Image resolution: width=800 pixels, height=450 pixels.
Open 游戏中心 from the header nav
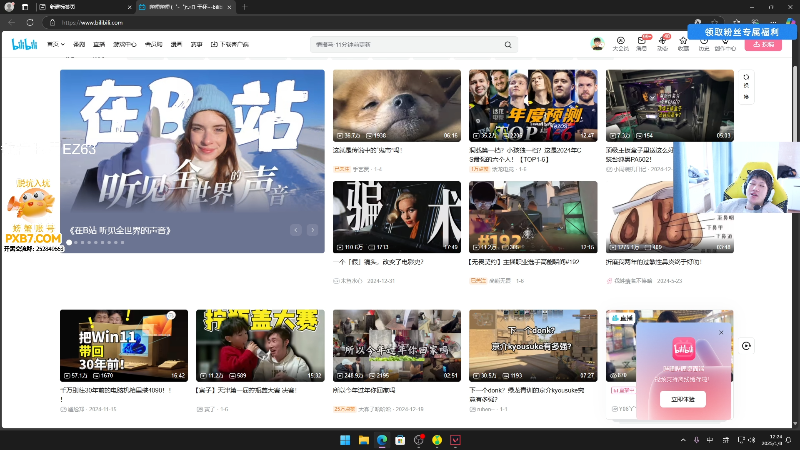click(124, 44)
